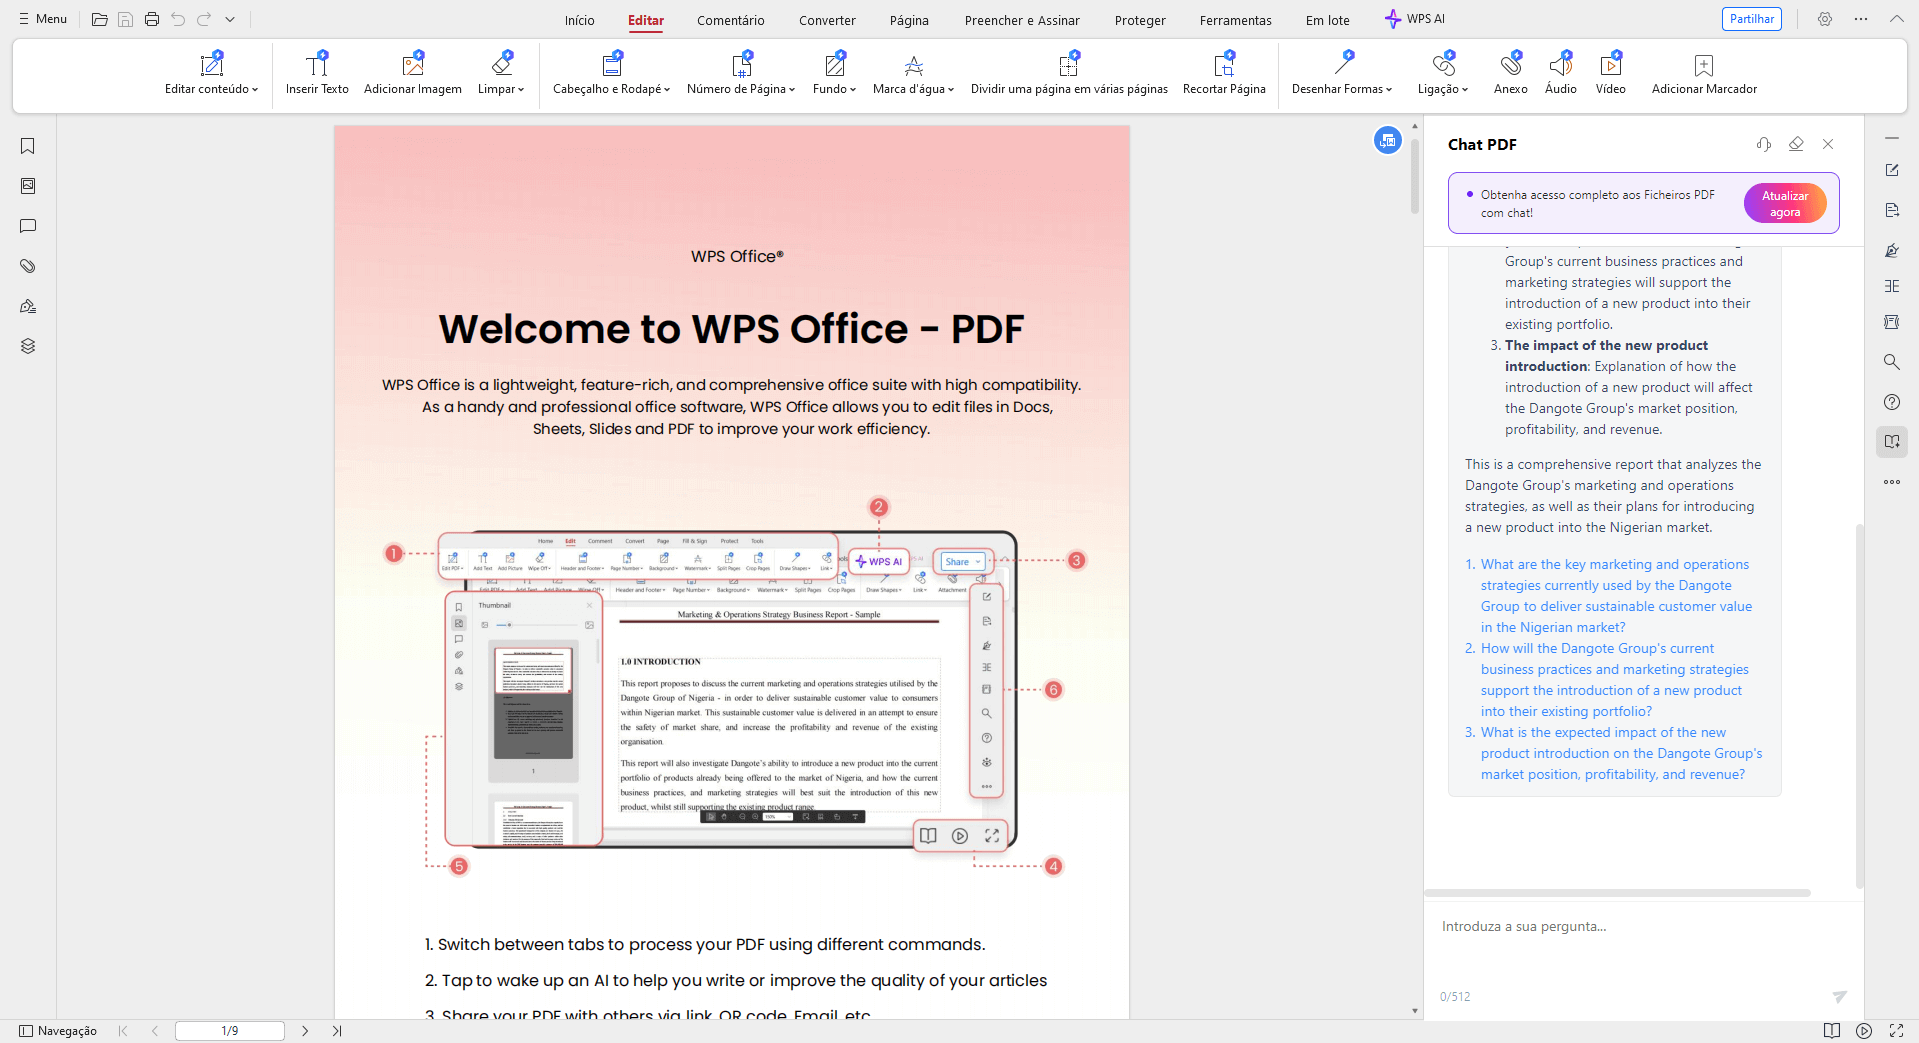Image resolution: width=1919 pixels, height=1043 pixels.
Task: Click the headset support icon in Chat PDF
Action: [1764, 144]
